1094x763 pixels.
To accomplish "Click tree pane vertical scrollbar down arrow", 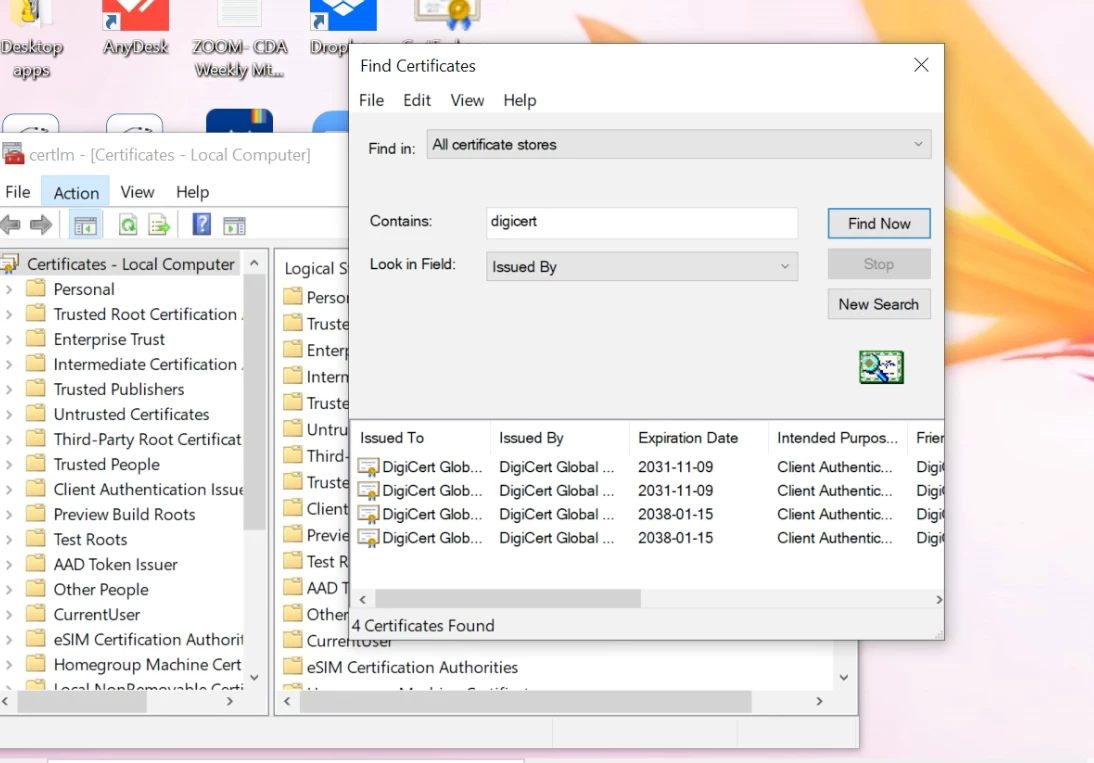I will pos(255,677).
